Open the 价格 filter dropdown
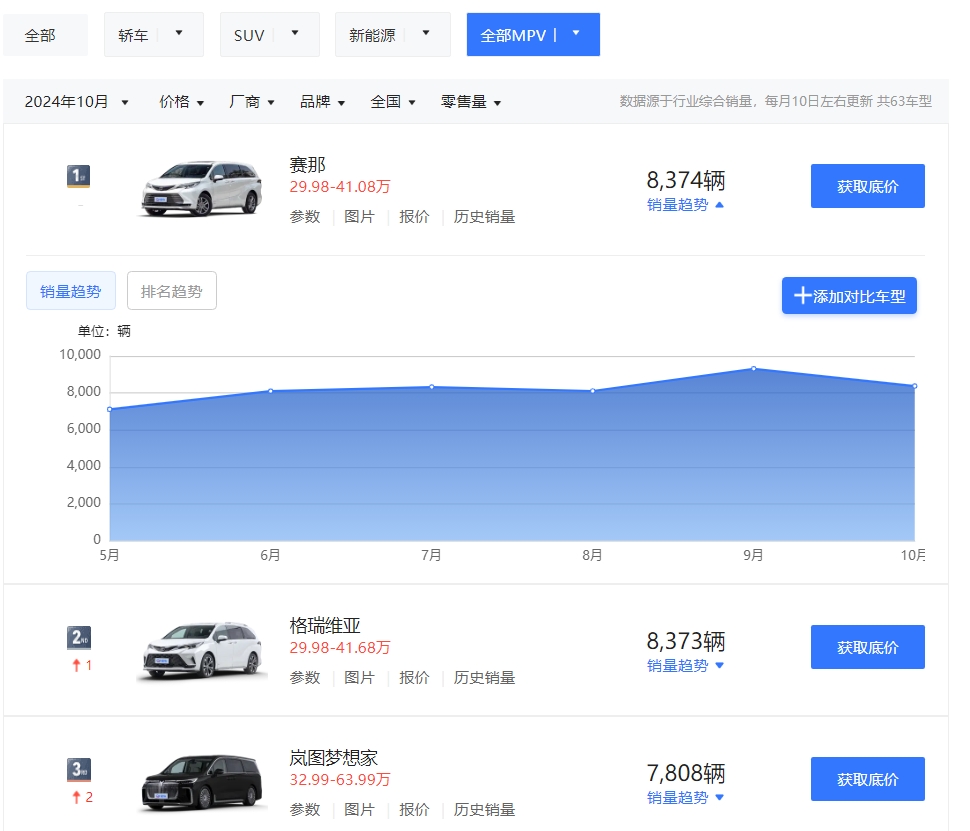Image resolution: width=970 pixels, height=831 pixels. click(x=180, y=101)
